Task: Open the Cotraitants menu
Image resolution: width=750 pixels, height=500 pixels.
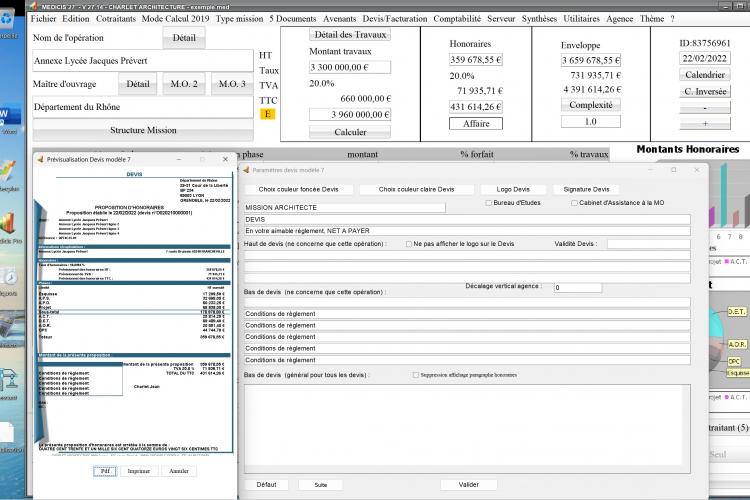Action: coord(116,19)
